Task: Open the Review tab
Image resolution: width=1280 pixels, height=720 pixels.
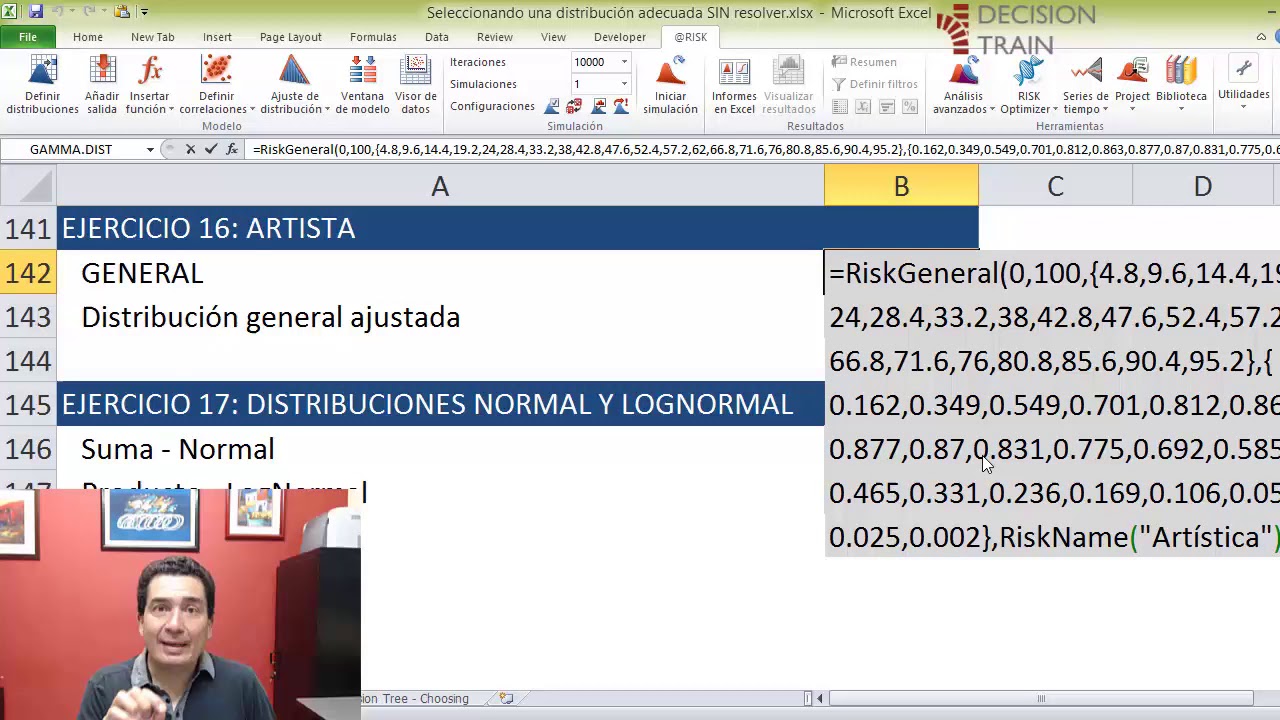Action: pyautogui.click(x=494, y=37)
